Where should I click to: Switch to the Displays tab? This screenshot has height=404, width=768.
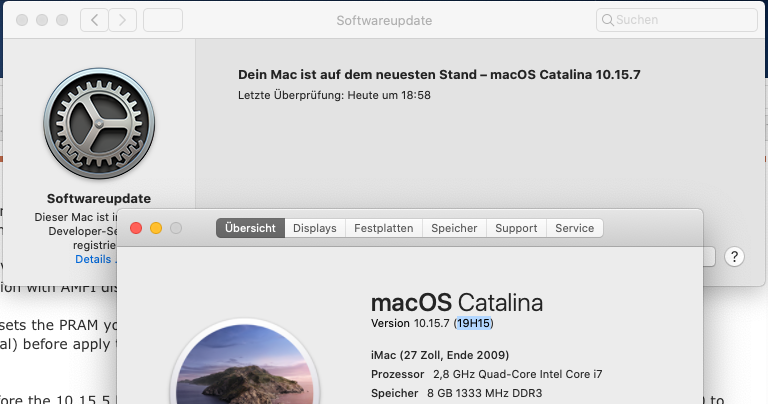point(315,228)
